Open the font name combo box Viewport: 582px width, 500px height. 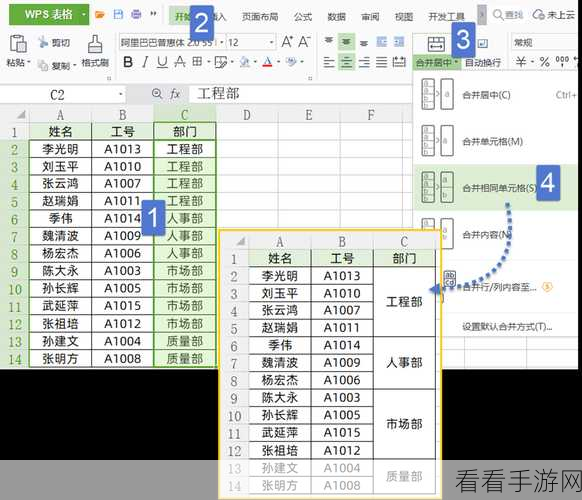[172, 42]
